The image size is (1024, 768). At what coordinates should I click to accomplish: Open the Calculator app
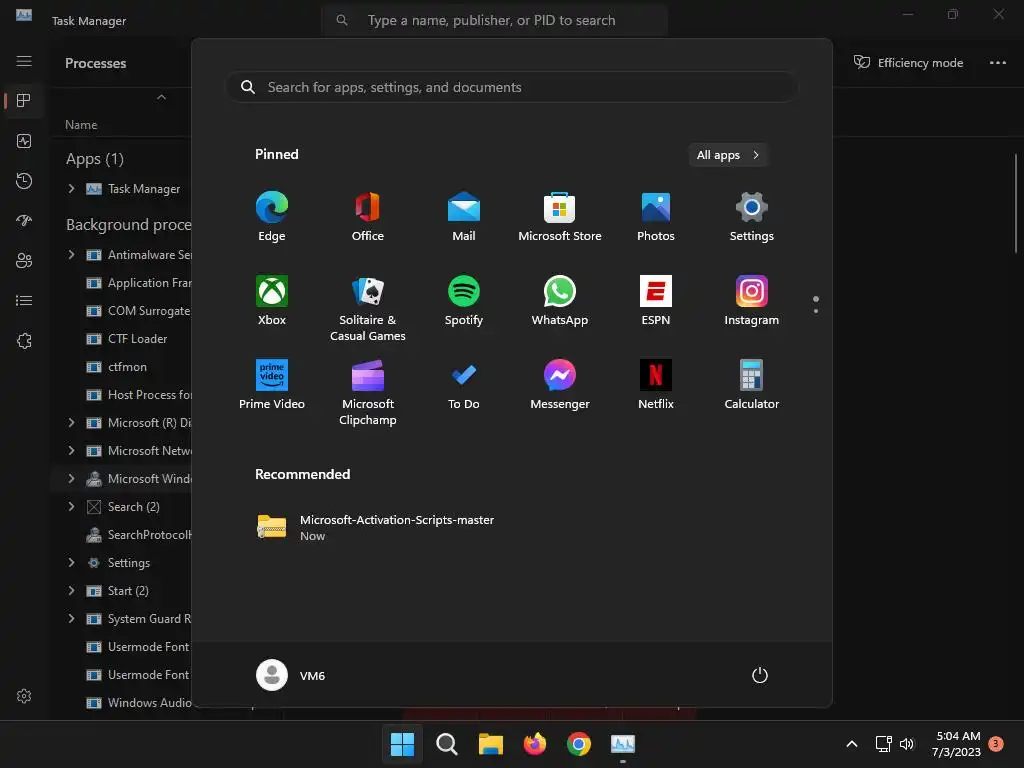(752, 385)
